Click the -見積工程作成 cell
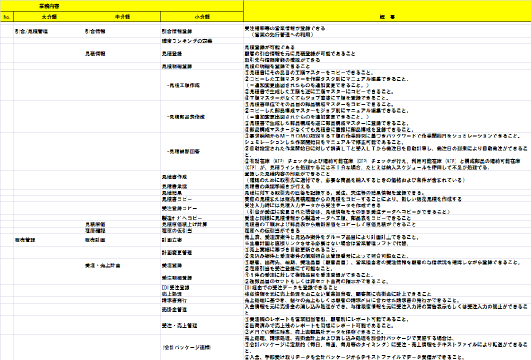Image resolution: width=531 pixels, height=360 pixels. (184, 85)
